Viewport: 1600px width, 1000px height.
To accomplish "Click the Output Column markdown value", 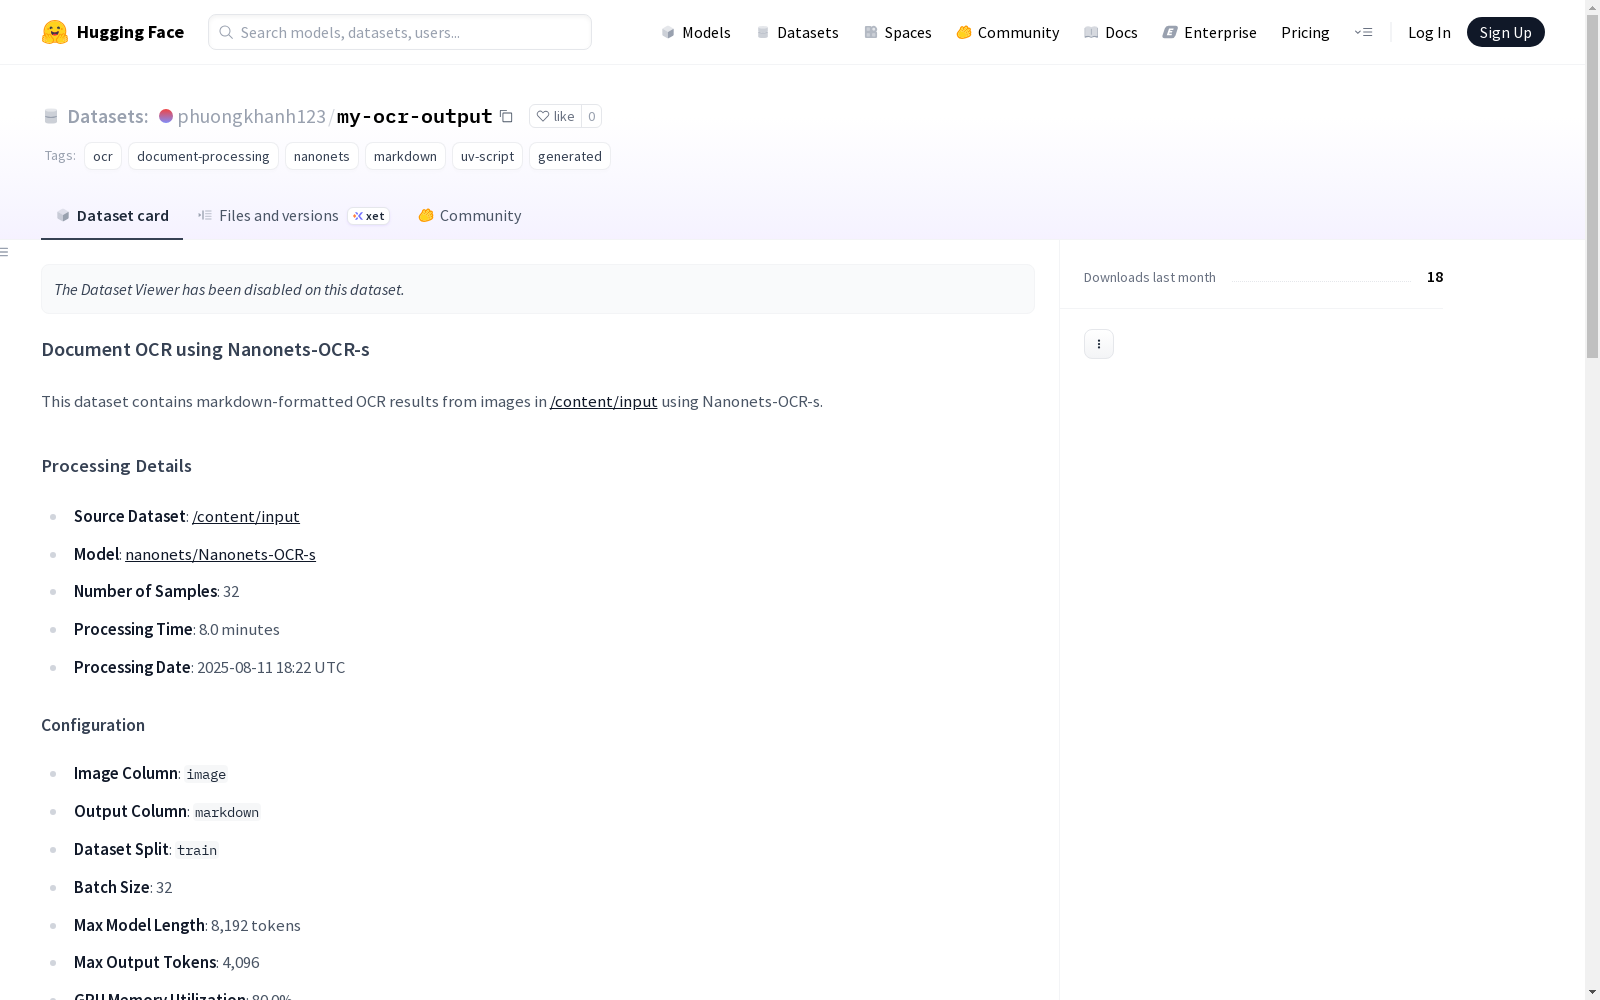I will [227, 812].
